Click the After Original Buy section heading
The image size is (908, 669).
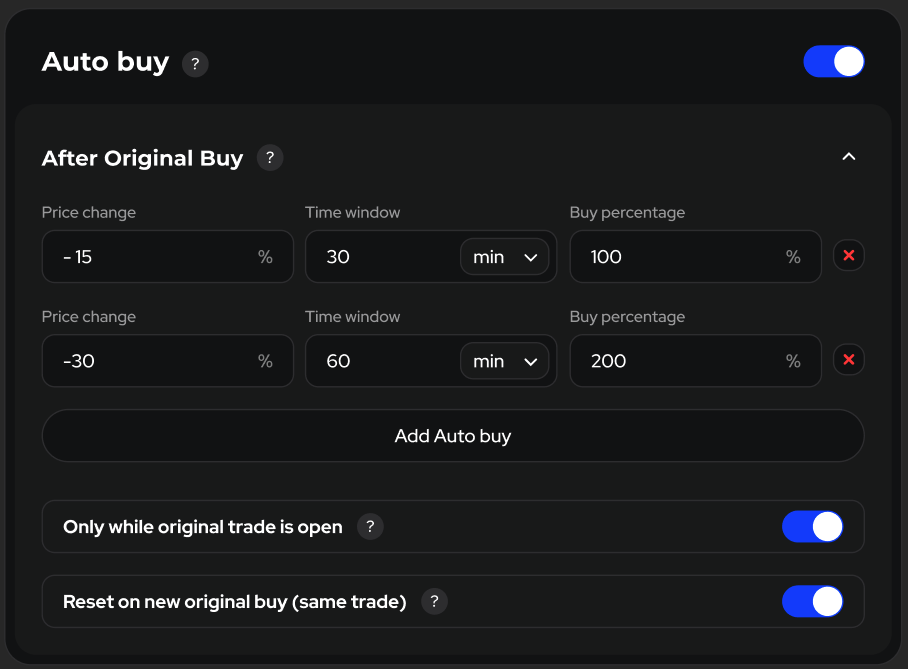[x=142, y=158]
